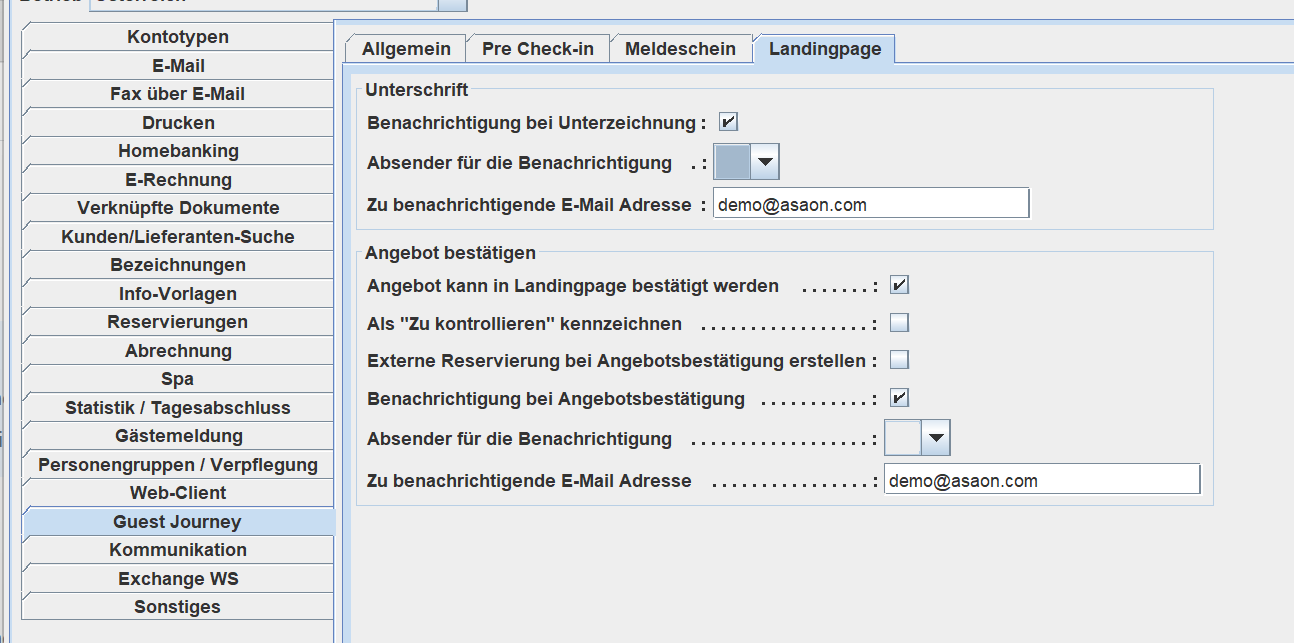Check 'Externe Reservierung bei Angebotsbestätigung erstellen'
This screenshot has width=1294, height=643.
899,360
